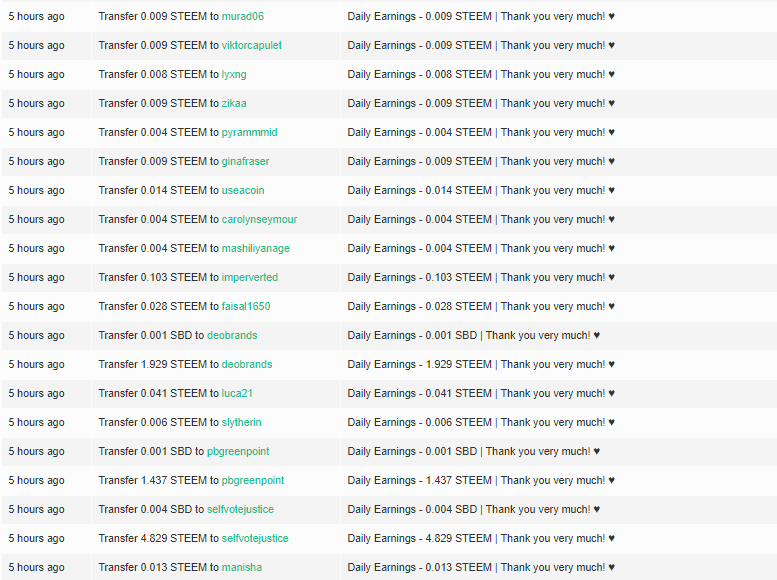Click "5 hours ago" in the slytherin row

[x=36, y=422]
